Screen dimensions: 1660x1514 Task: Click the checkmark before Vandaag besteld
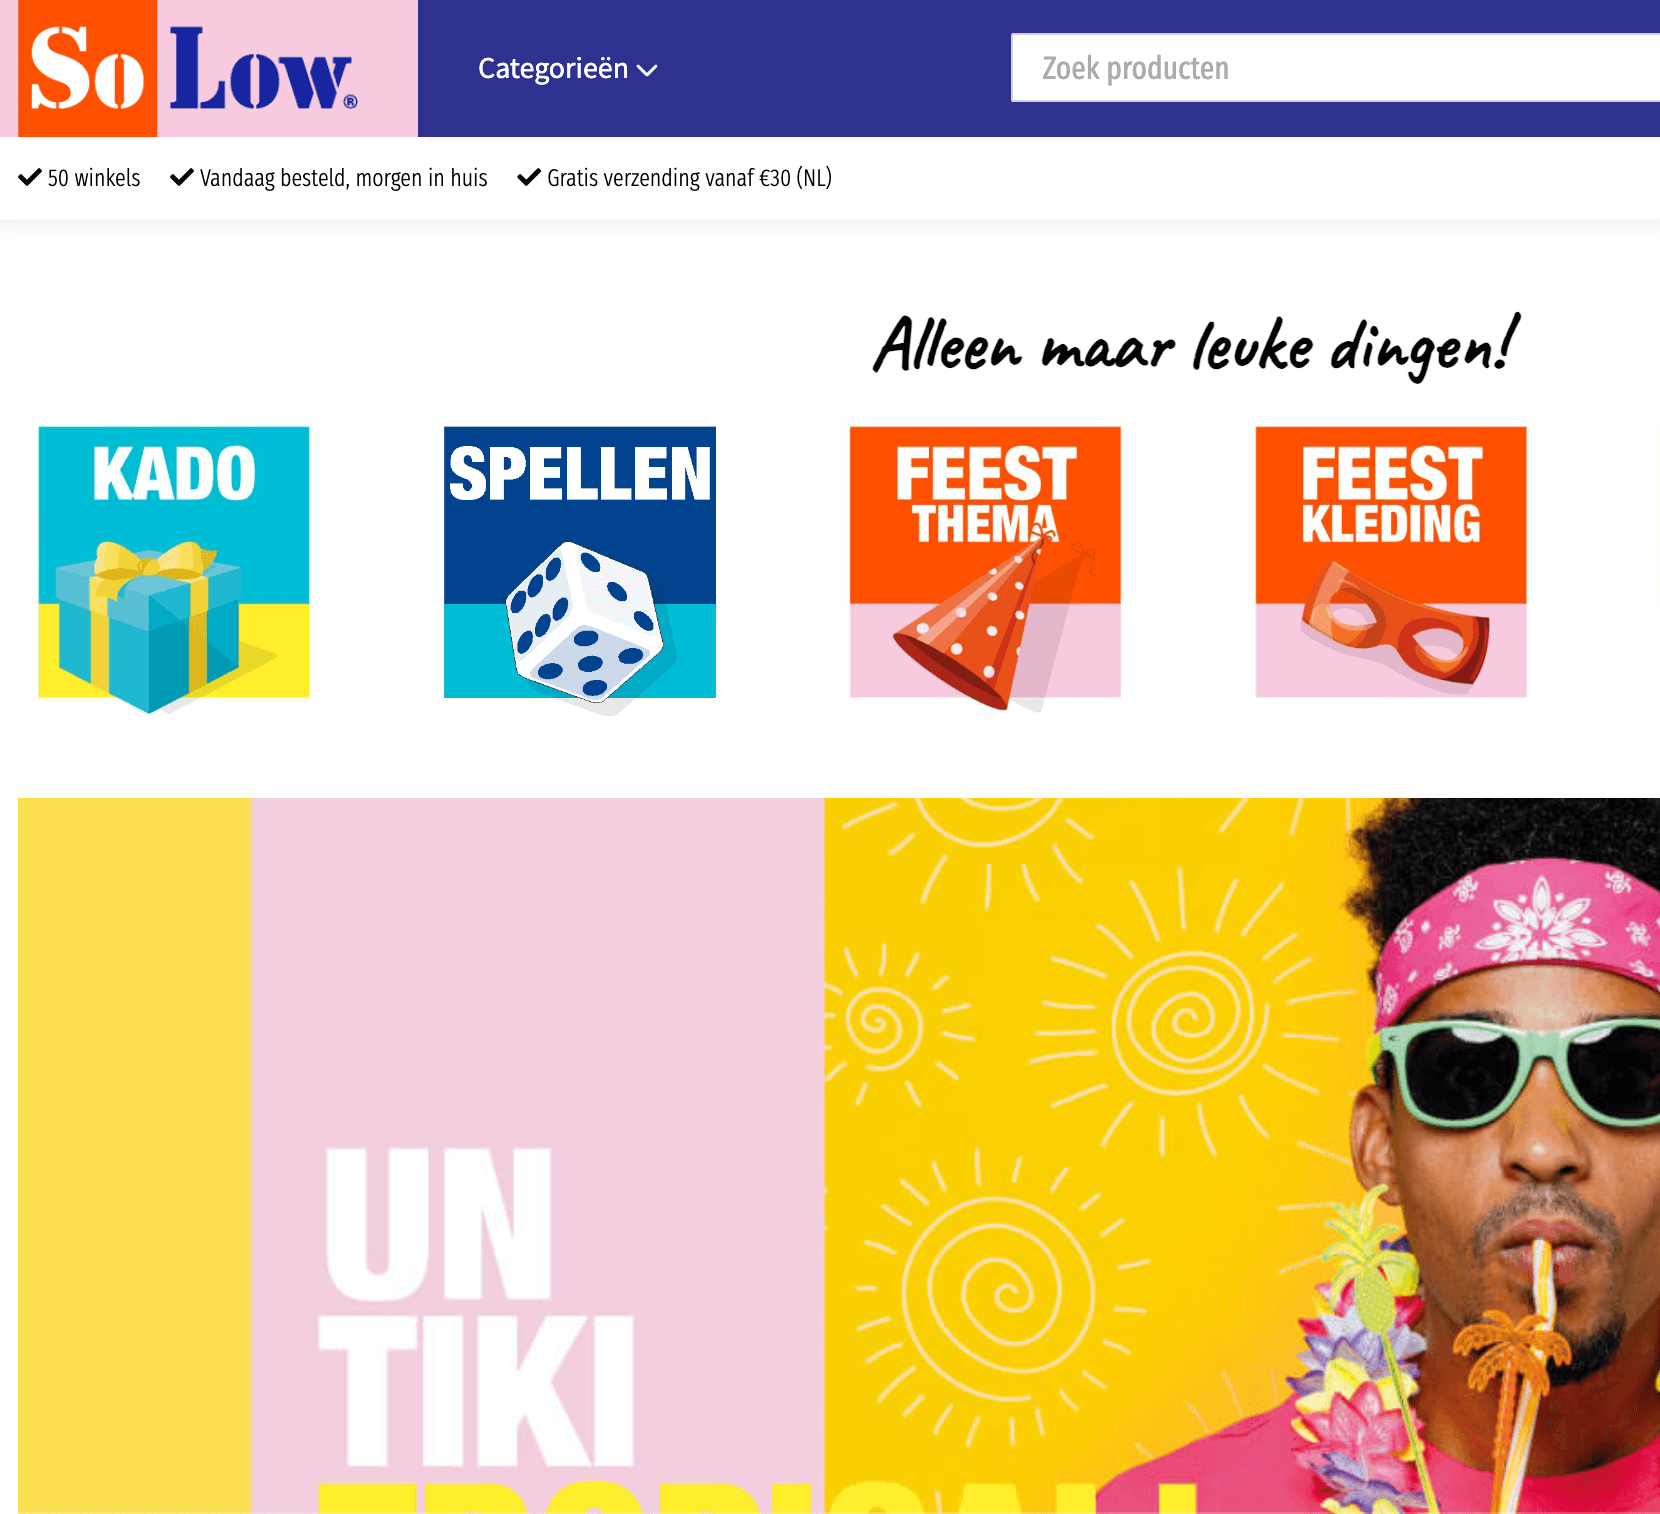click(x=182, y=178)
